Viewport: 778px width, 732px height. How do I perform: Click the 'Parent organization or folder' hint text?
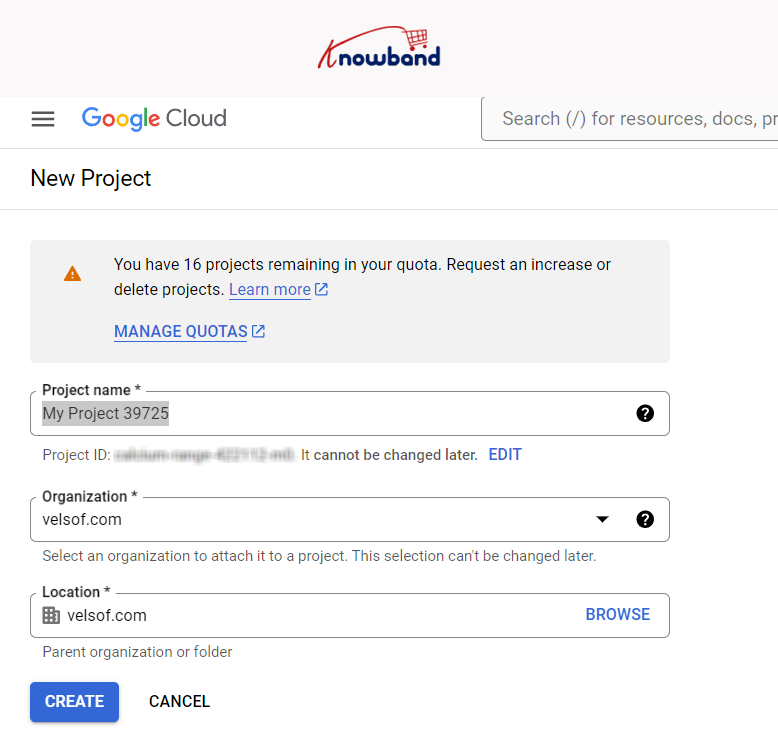coord(137,652)
